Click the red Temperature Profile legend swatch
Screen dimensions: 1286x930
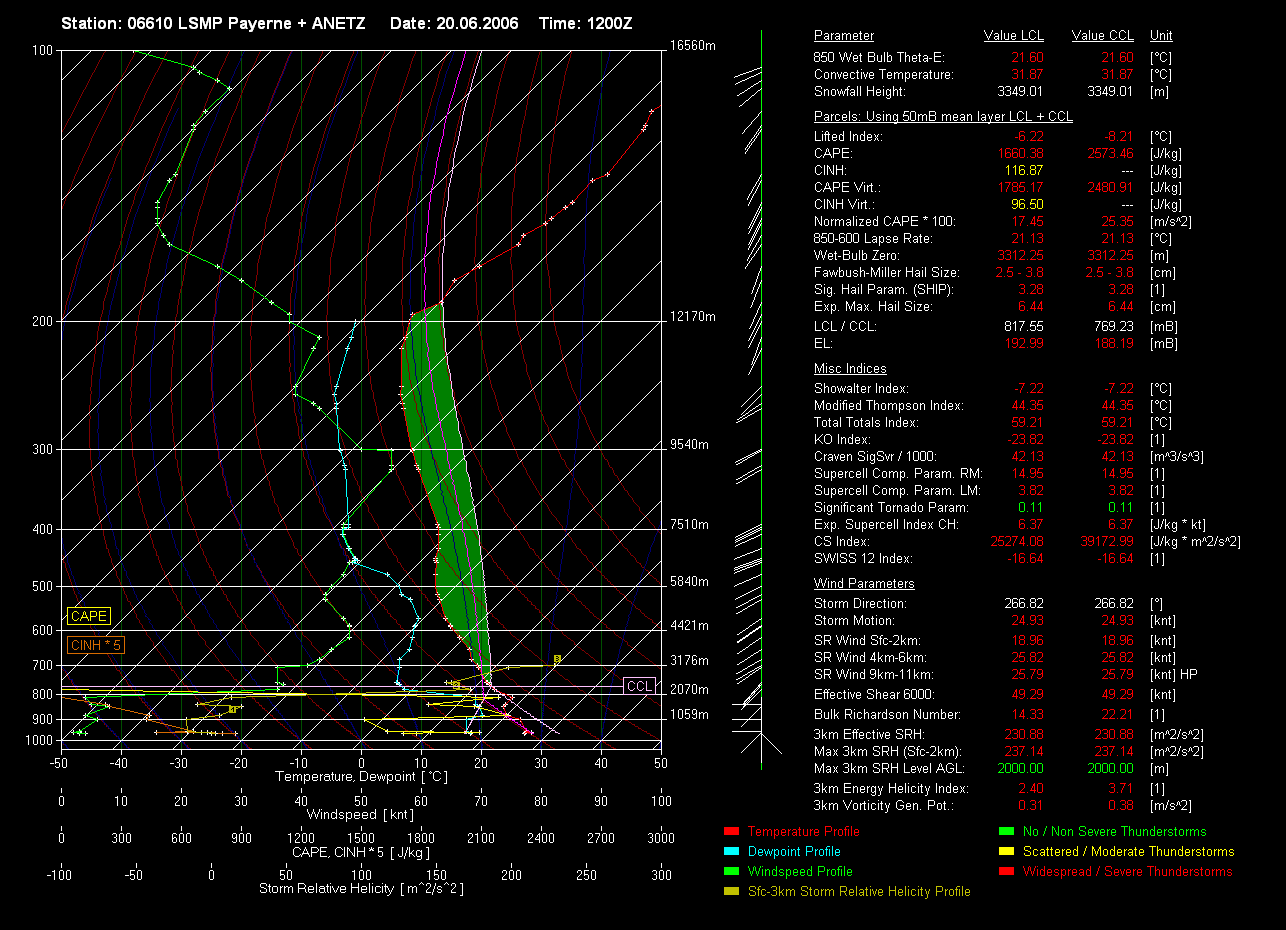click(730, 831)
